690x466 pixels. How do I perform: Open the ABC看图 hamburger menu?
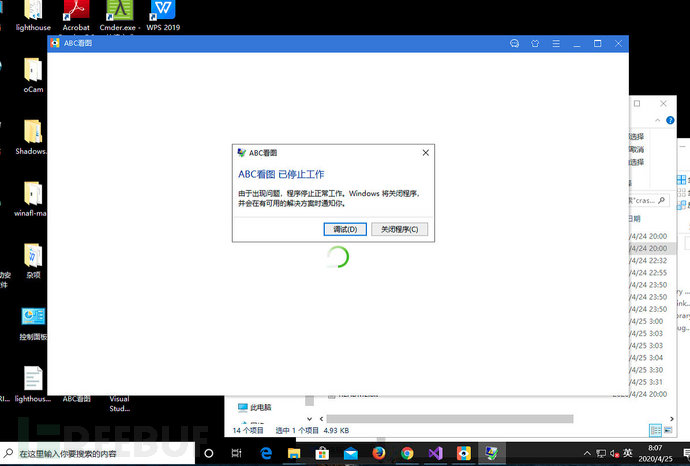tap(555, 44)
